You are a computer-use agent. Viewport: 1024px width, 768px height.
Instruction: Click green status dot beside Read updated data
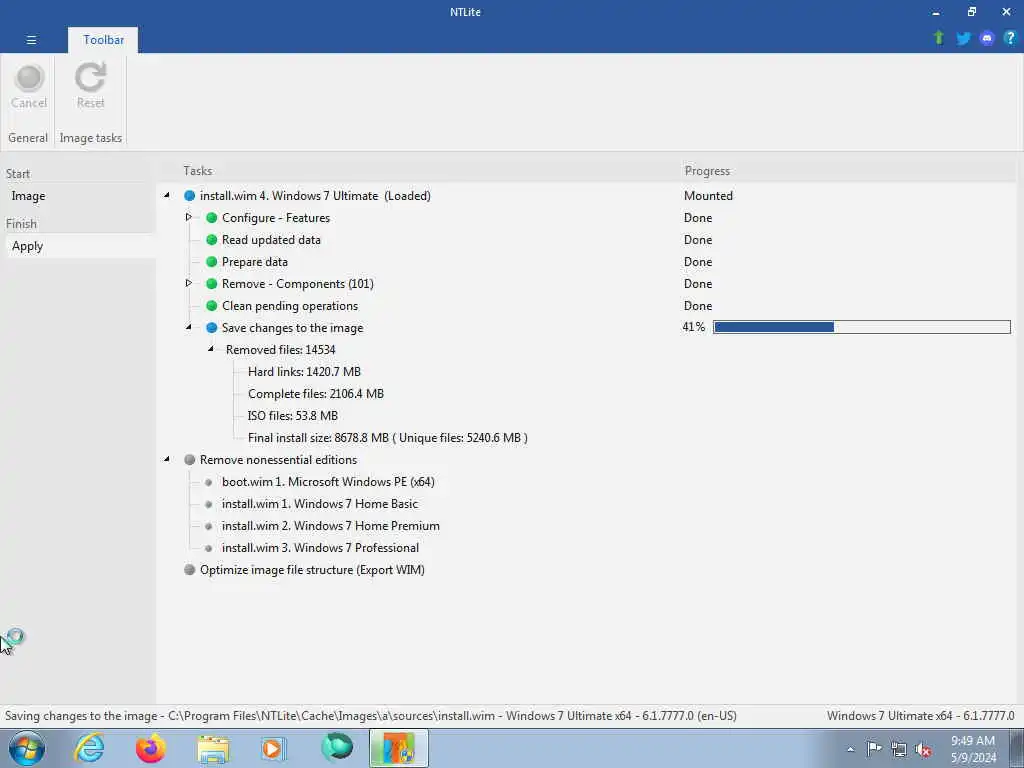pos(212,240)
